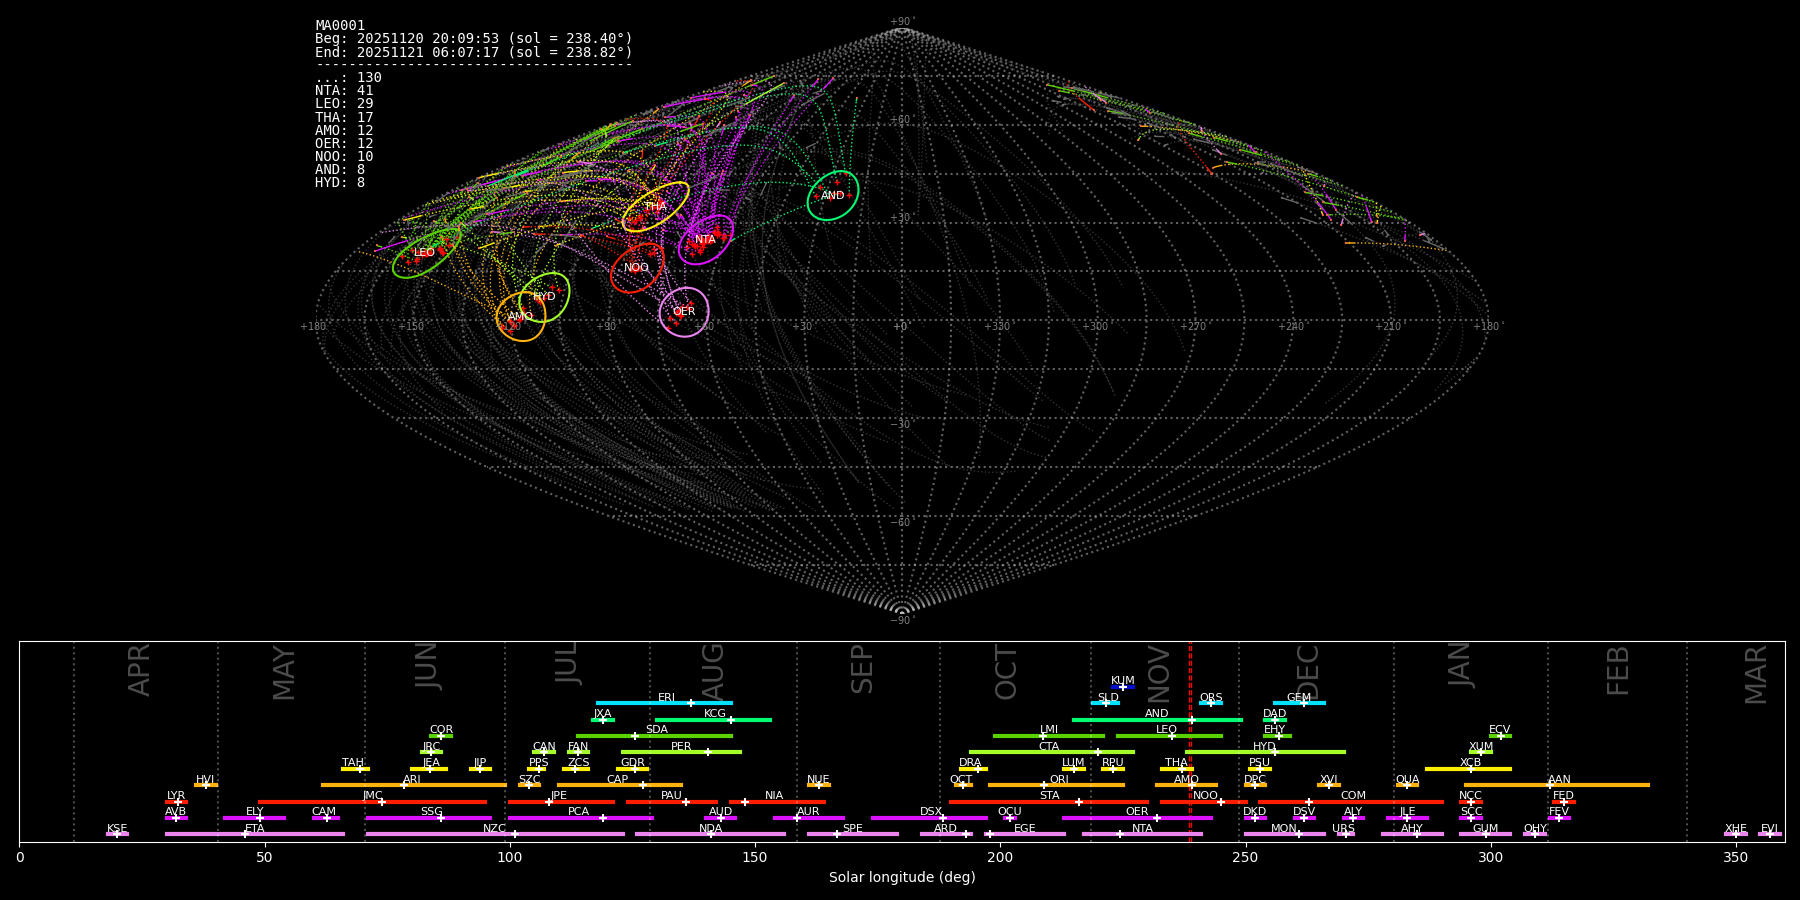Click the CTA shower bar in timeline
The height and width of the screenshot is (900, 1800).
click(x=1052, y=752)
